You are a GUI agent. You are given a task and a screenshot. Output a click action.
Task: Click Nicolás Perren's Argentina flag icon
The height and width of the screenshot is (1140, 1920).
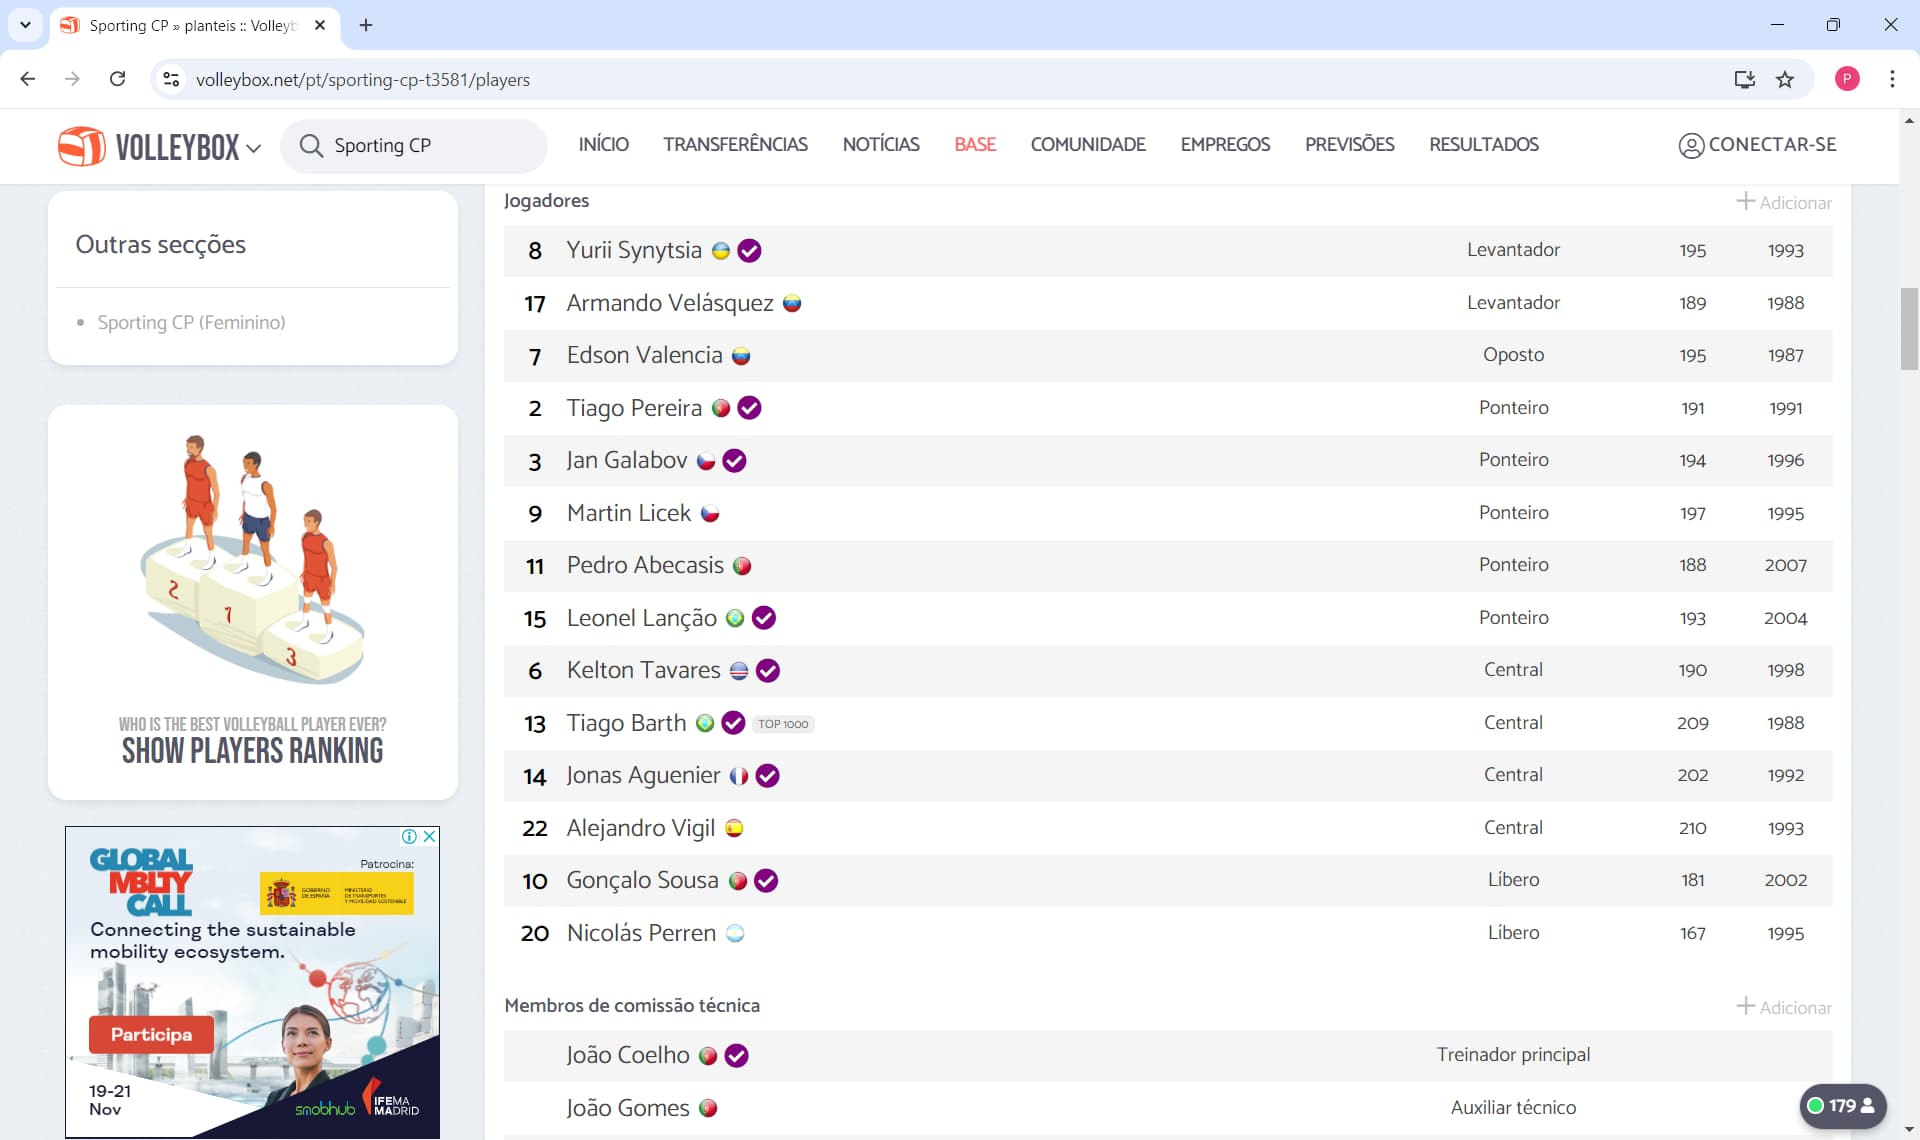point(735,934)
